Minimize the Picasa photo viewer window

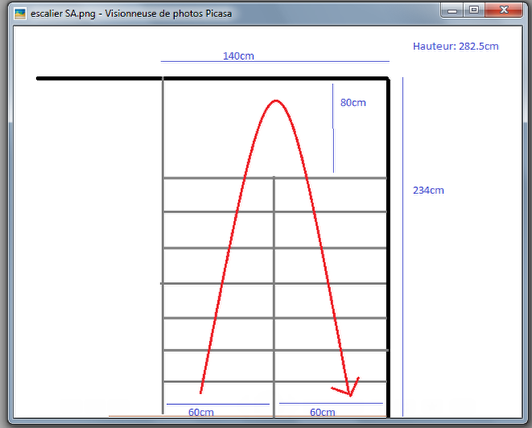[x=452, y=10]
